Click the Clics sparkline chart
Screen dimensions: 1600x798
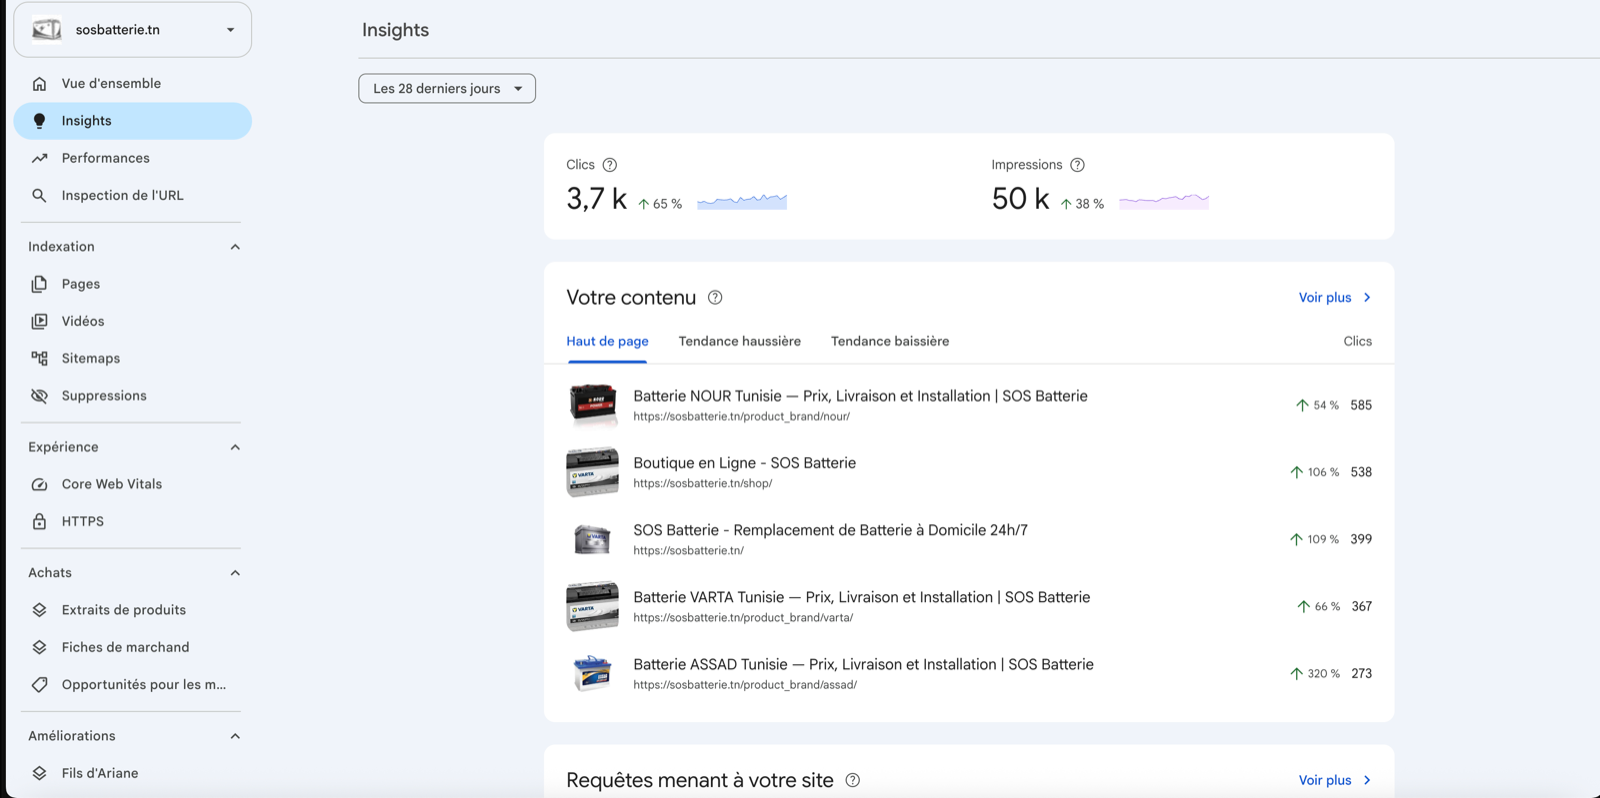(x=742, y=201)
